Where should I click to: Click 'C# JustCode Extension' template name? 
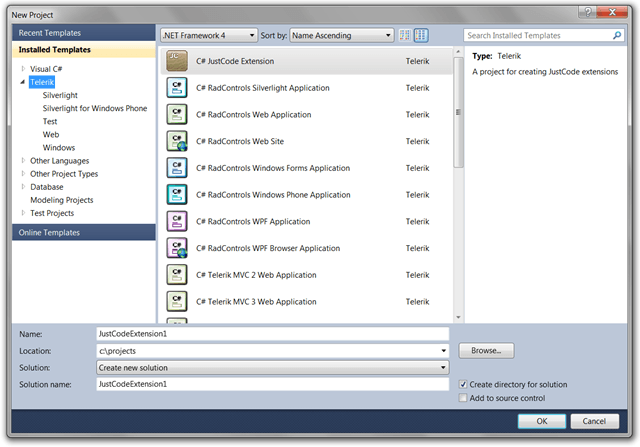tap(235, 61)
